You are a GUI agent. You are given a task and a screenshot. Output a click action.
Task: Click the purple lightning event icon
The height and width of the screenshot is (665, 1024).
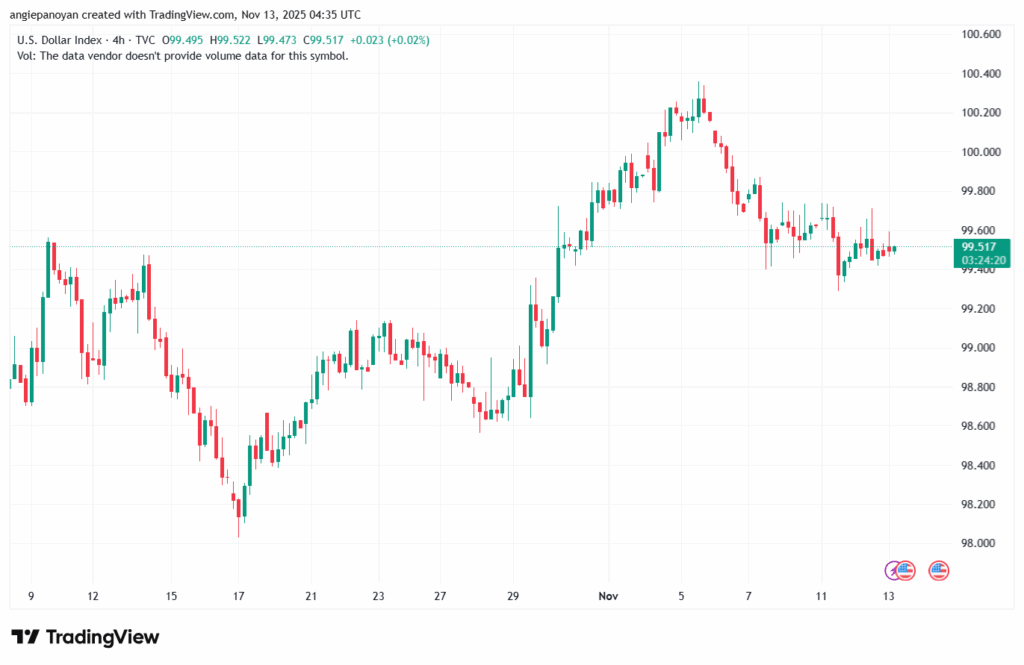tap(893, 570)
